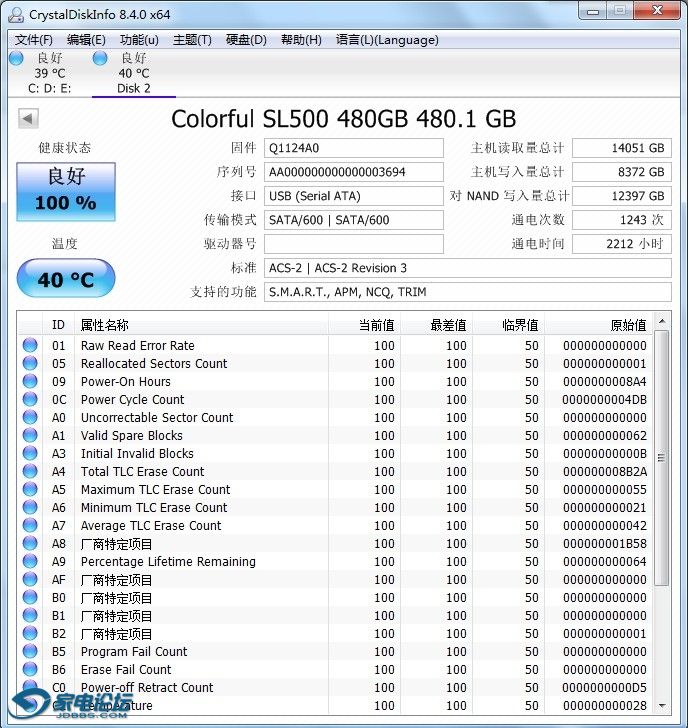Viewport: 688px width, 728px height.
Task: Click the status orb for Uncorrectable Sector Count
Action: pos(30,417)
